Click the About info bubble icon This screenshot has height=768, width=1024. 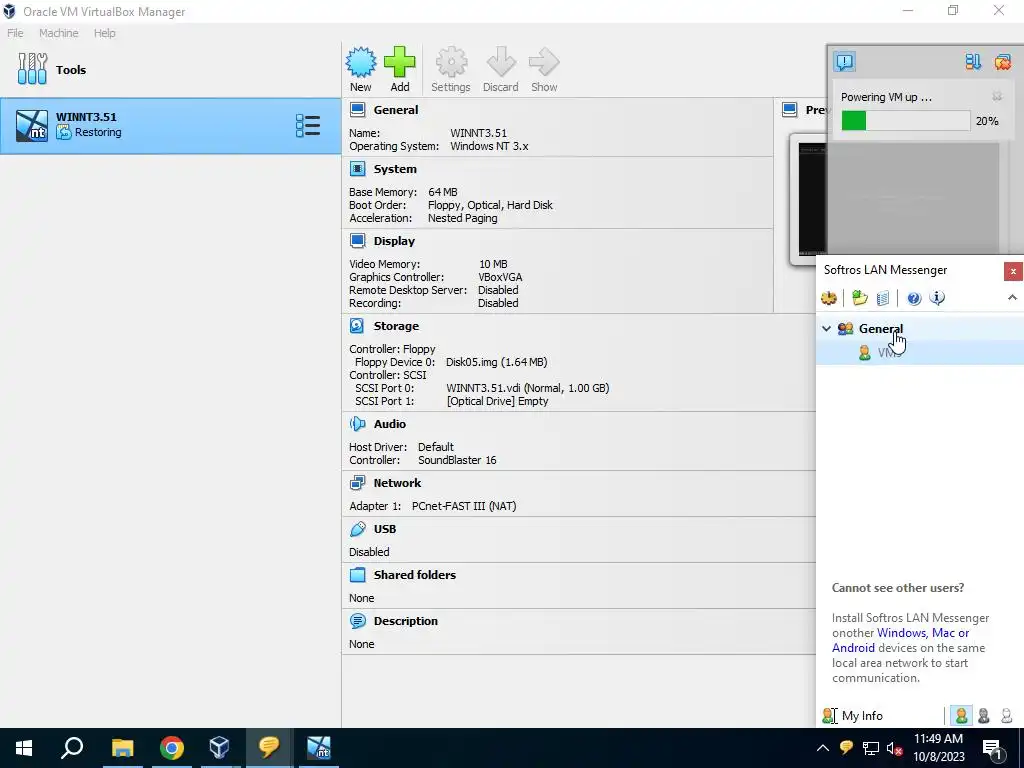[937, 298]
